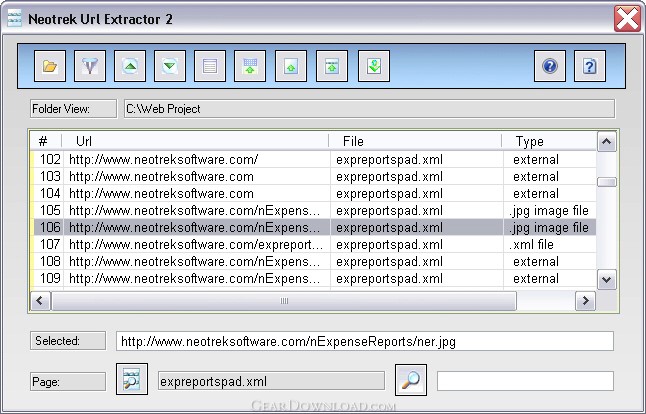Image resolution: width=646 pixels, height=414 pixels.
Task: Click expreportspad.xml file cell in row 103
Action: 389,176
